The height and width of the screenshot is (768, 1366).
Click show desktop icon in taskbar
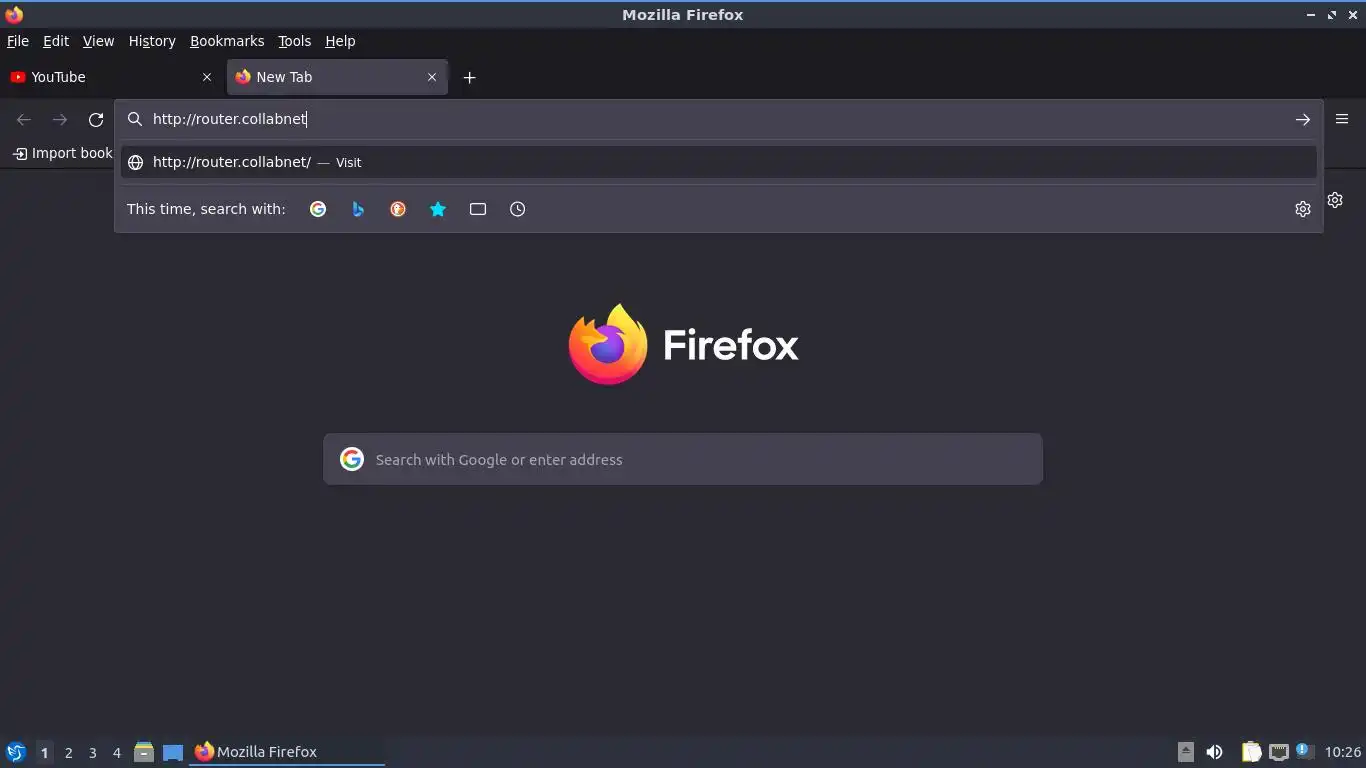coord(173,752)
